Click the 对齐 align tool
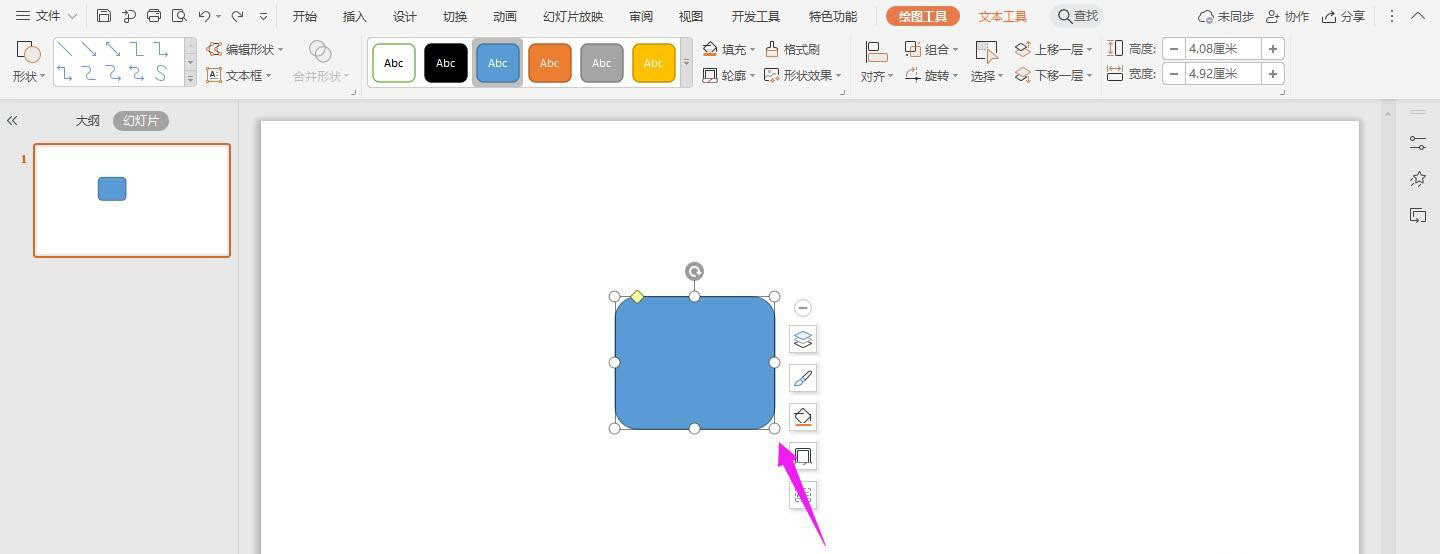 (x=877, y=62)
